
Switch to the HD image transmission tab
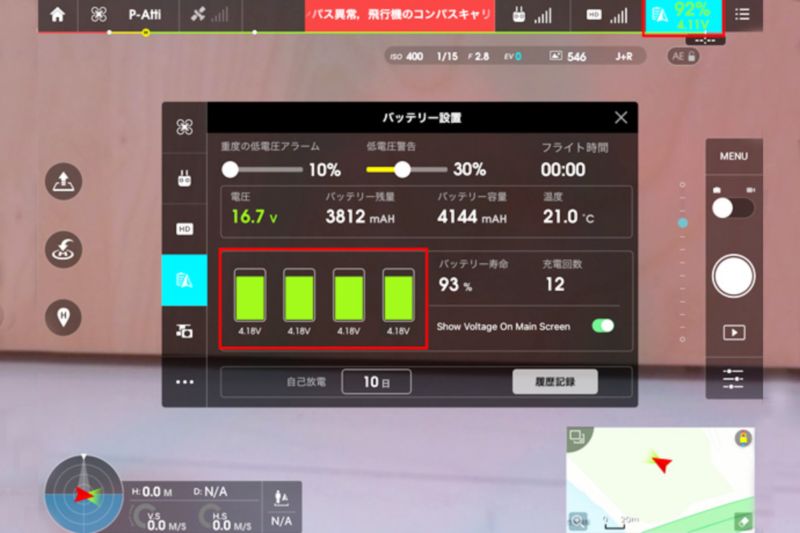(x=184, y=229)
